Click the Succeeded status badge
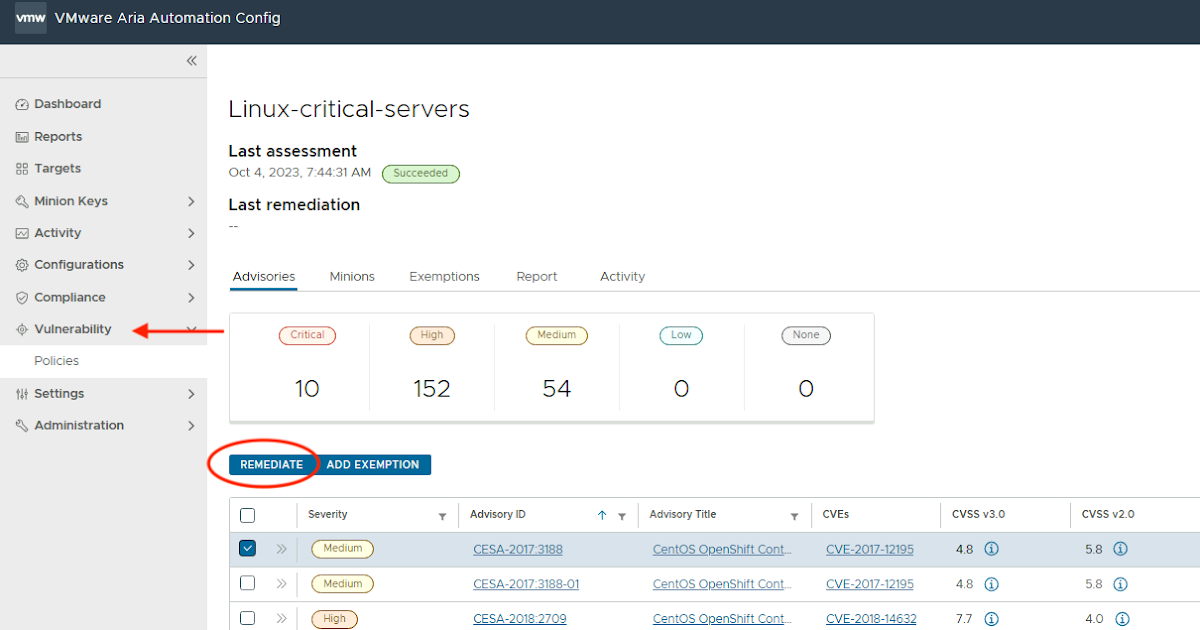1200x630 pixels. (x=421, y=173)
